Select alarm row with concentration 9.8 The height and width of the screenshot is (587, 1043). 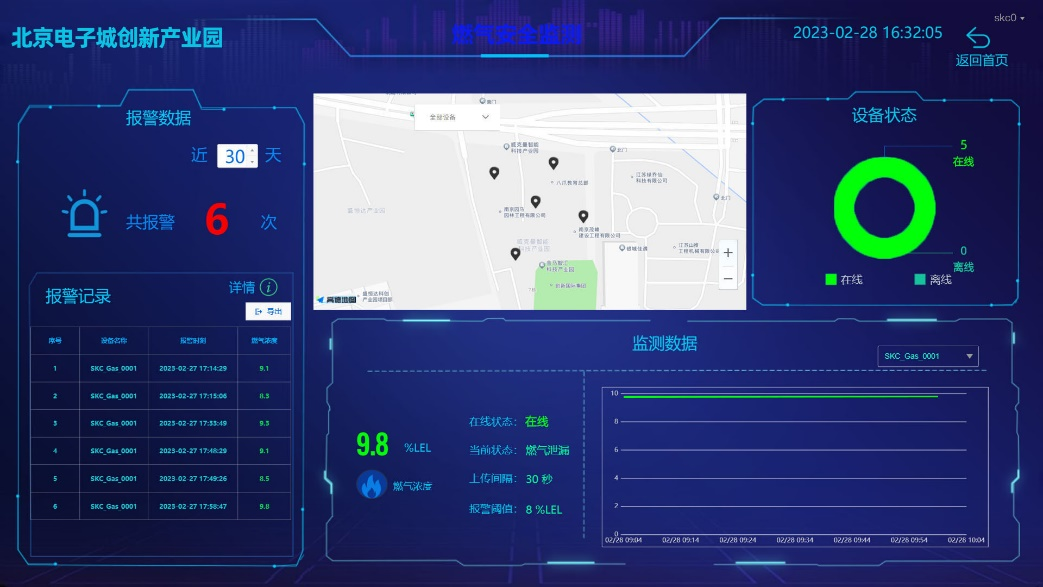point(161,506)
